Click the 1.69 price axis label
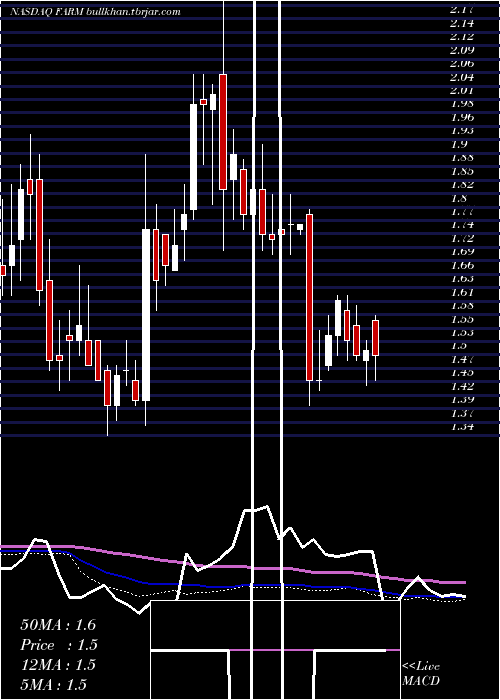Screen dimensions: 500x700 tap(462, 252)
